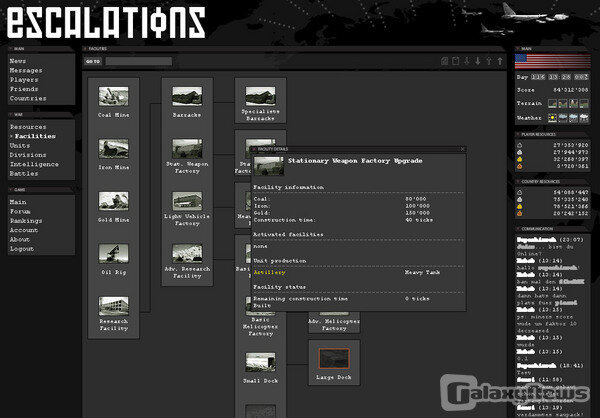Open the Friends menu entry

[x=24, y=89]
